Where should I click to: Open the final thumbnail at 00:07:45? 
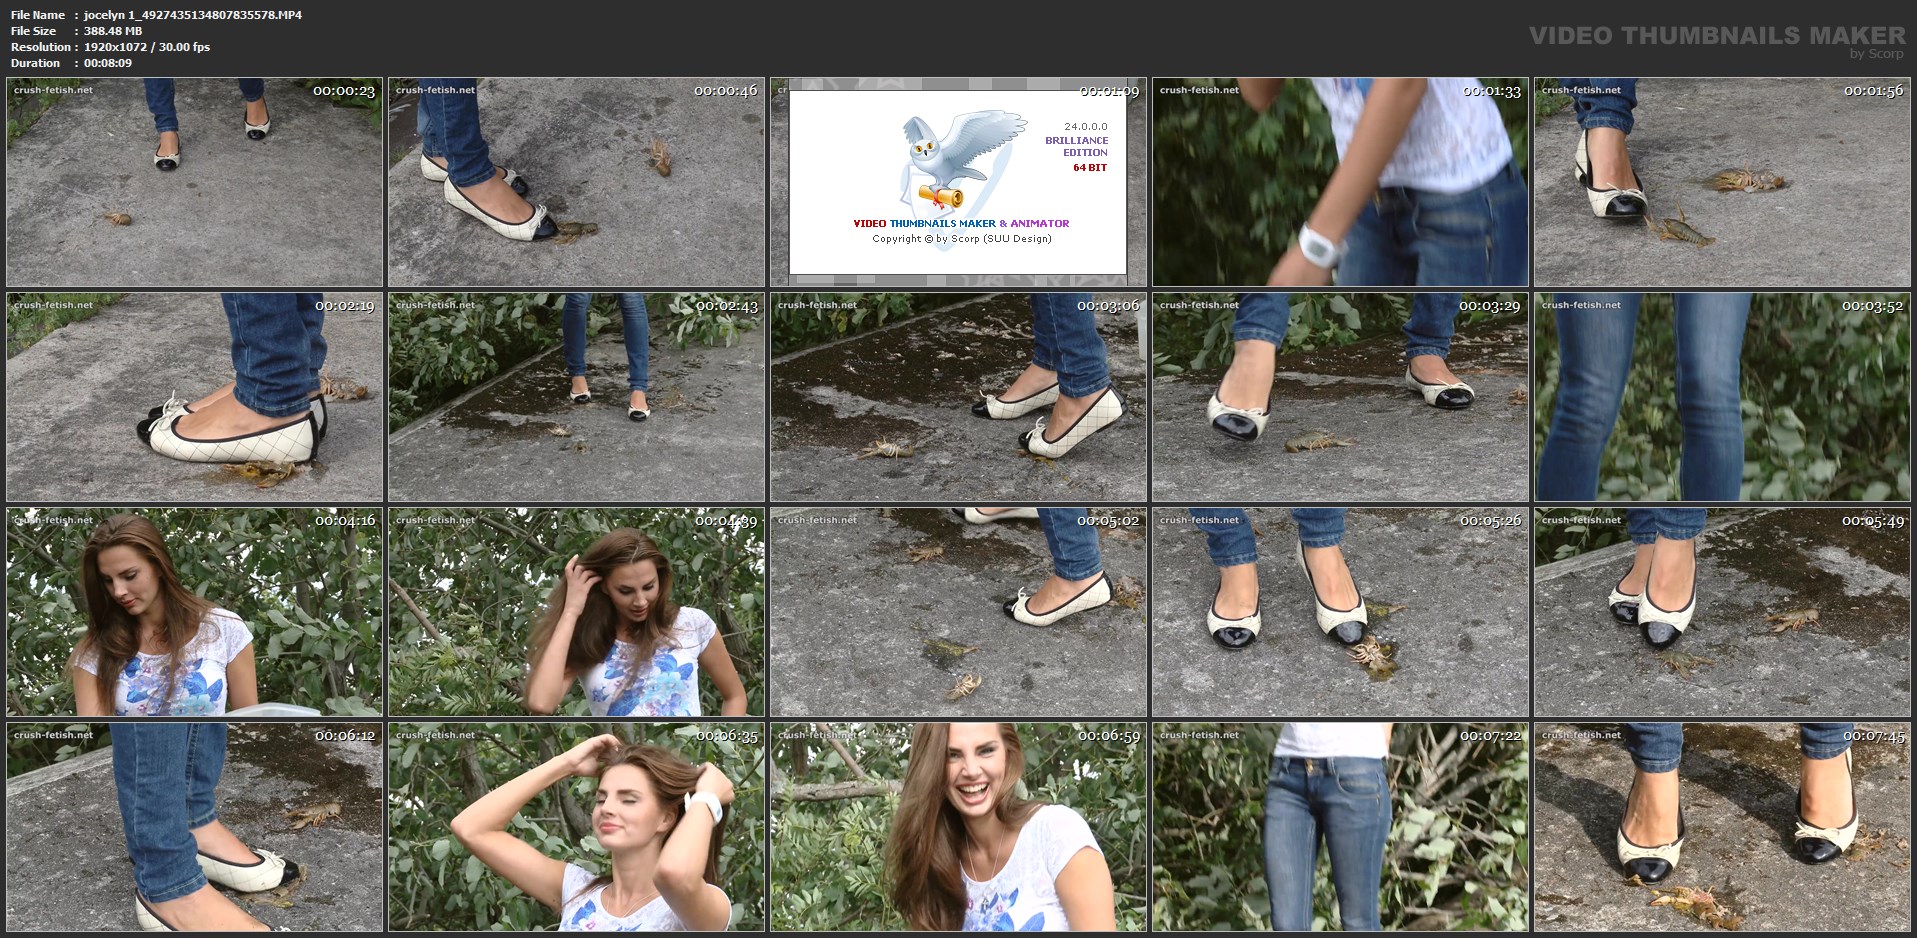pyautogui.click(x=1722, y=827)
